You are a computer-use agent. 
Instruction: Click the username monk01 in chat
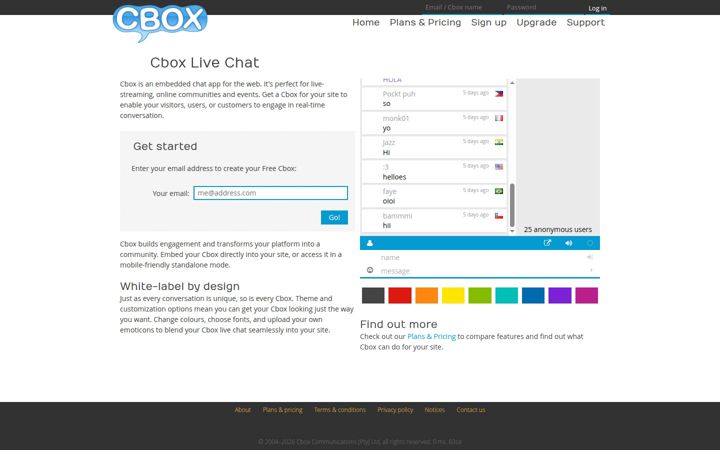(x=396, y=118)
